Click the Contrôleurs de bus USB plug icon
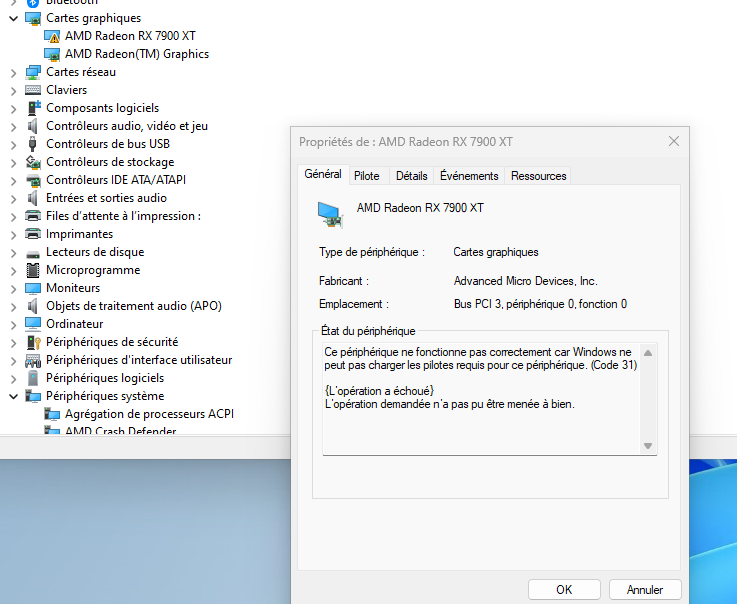737x604 pixels. point(32,144)
